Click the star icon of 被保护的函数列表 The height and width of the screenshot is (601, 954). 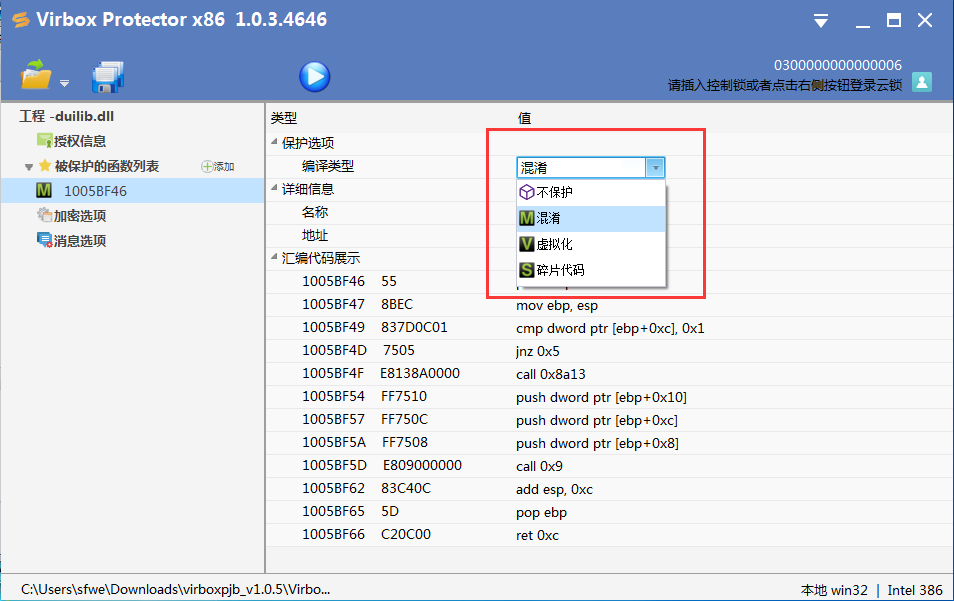pos(44,165)
